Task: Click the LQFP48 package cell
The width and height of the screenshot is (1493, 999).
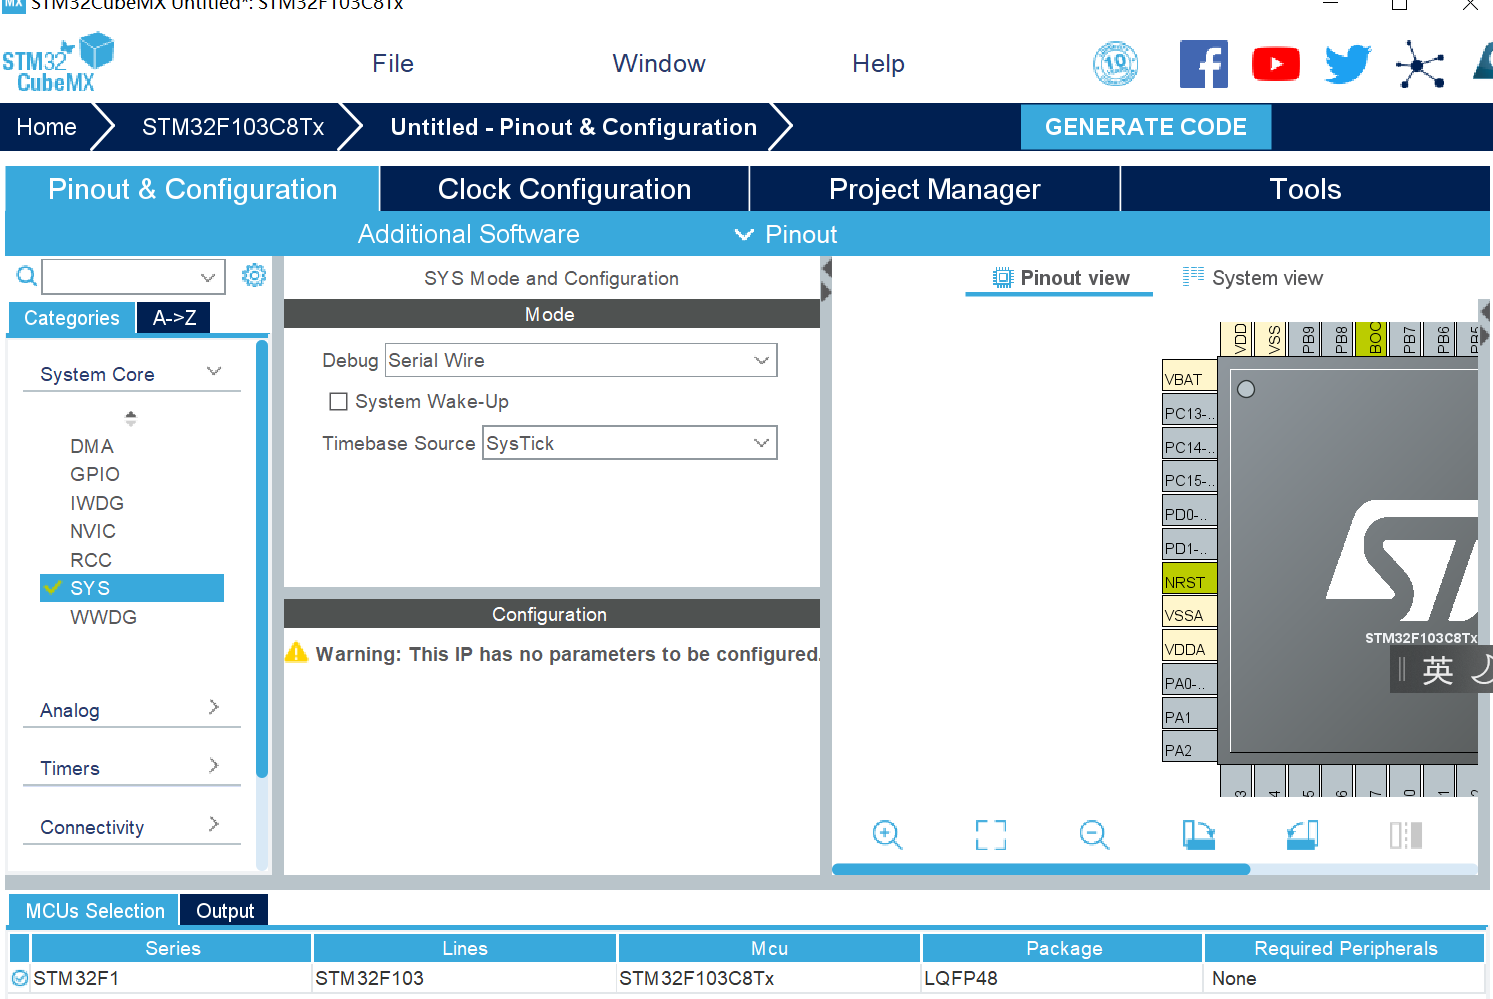Action: click(x=1062, y=978)
